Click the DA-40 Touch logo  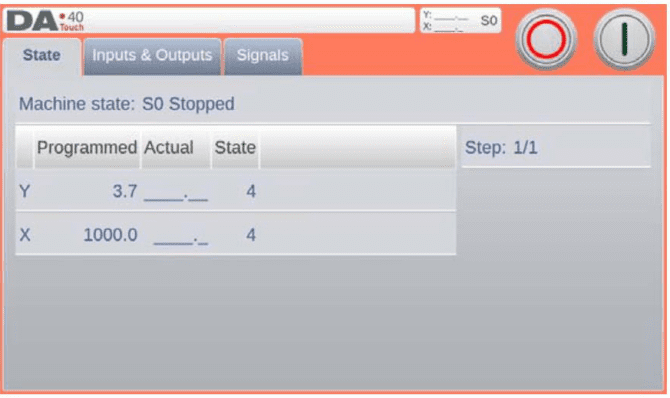[x=45, y=21]
